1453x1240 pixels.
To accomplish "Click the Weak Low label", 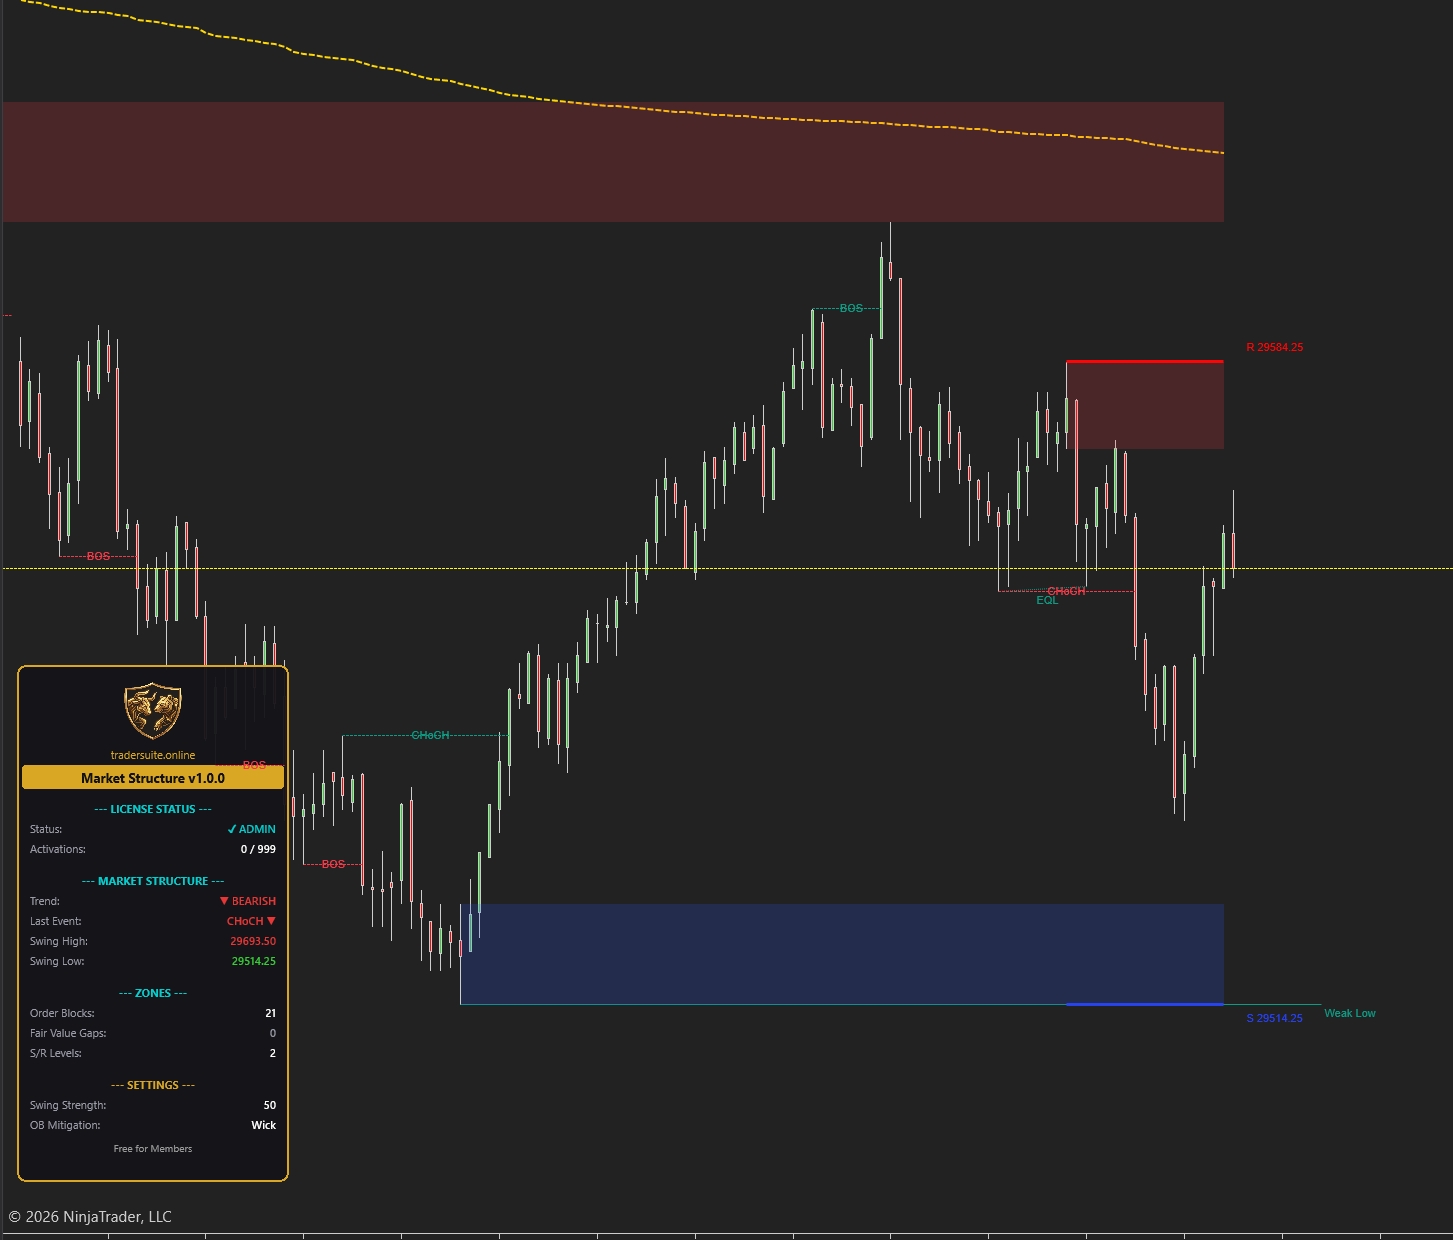I will [1349, 1013].
